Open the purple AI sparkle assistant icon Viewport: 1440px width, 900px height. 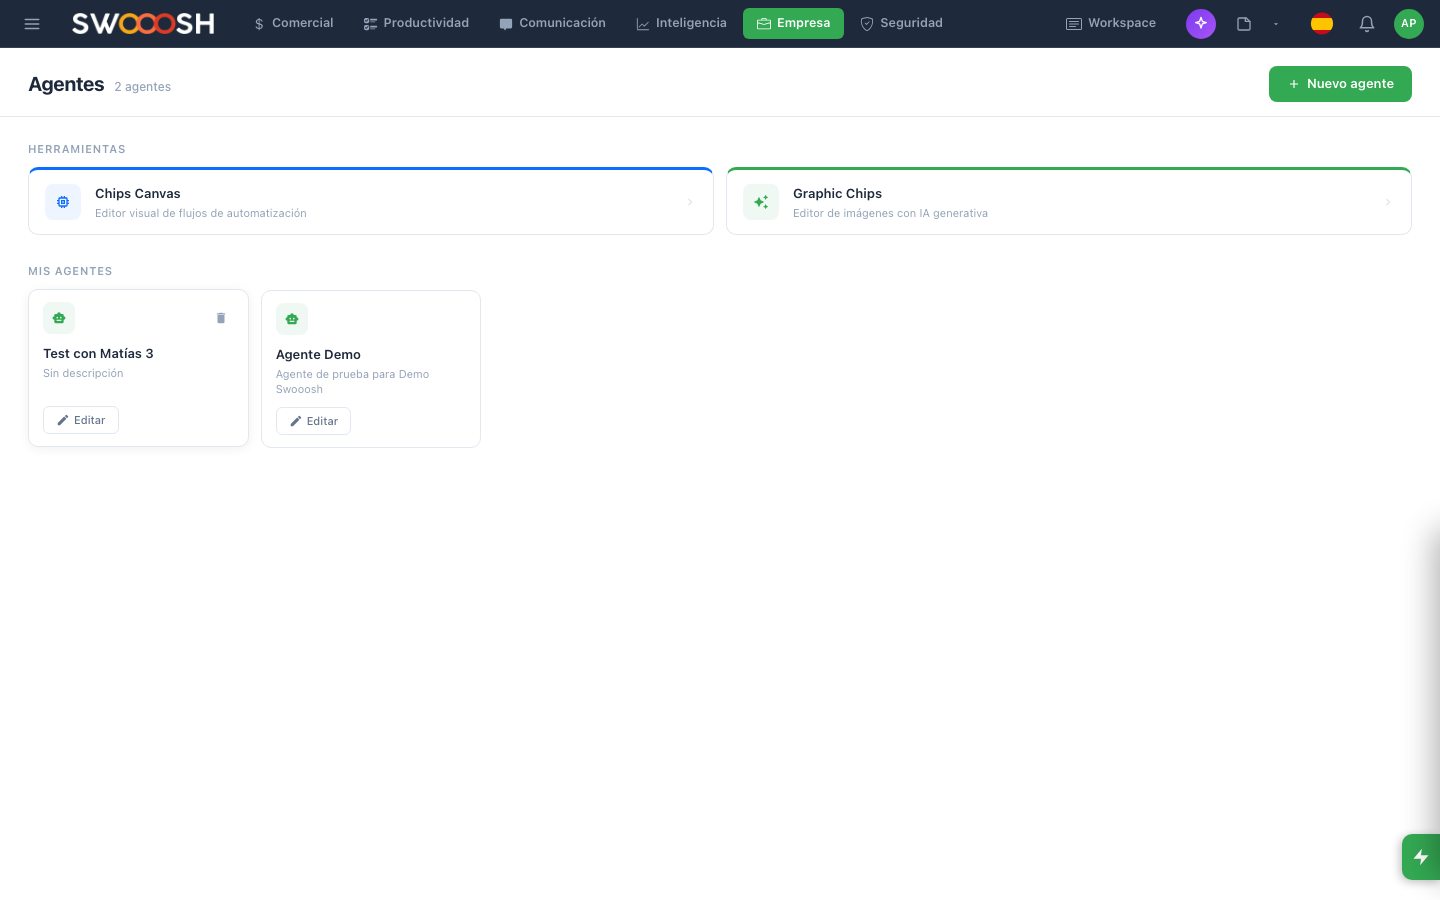1201,23
